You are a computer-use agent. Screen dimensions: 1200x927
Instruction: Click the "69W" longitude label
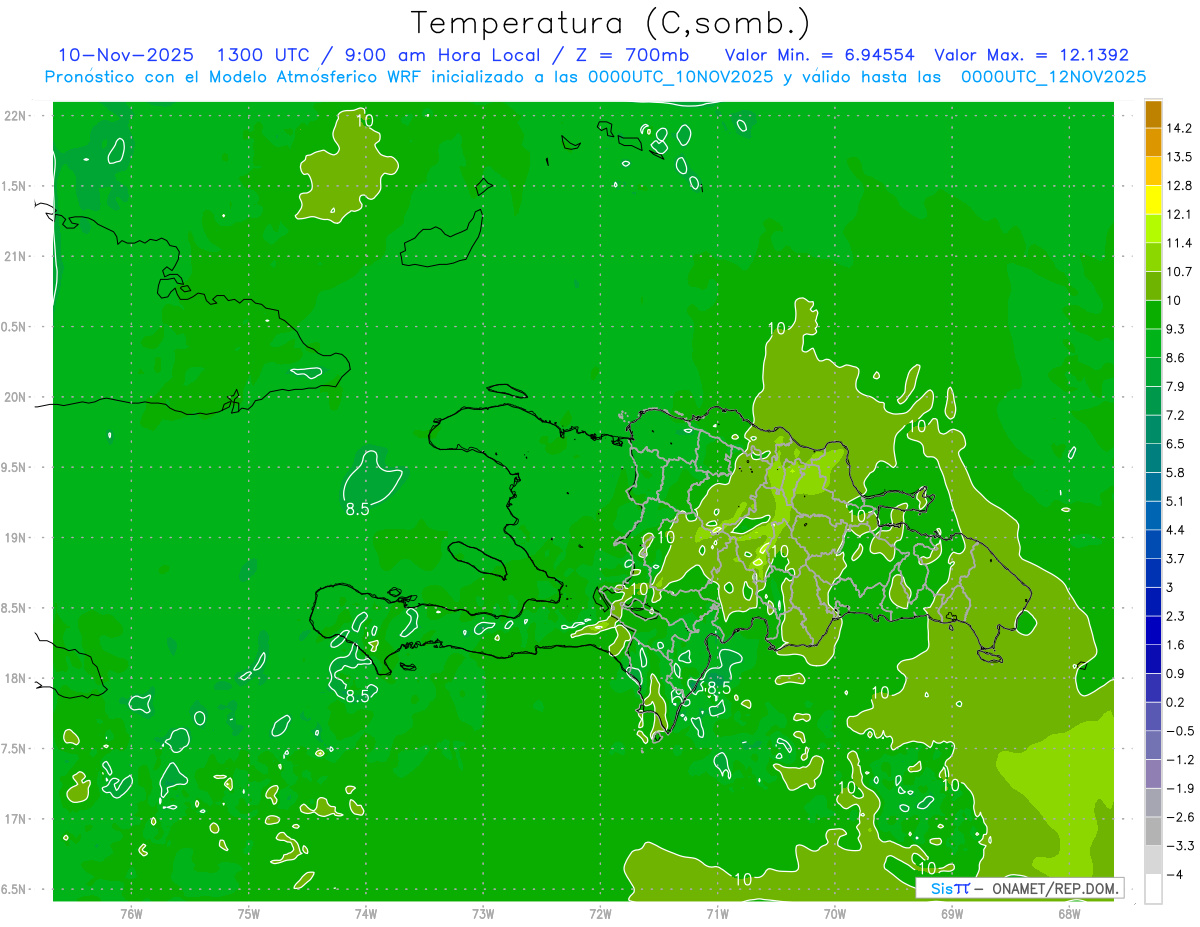point(952,913)
